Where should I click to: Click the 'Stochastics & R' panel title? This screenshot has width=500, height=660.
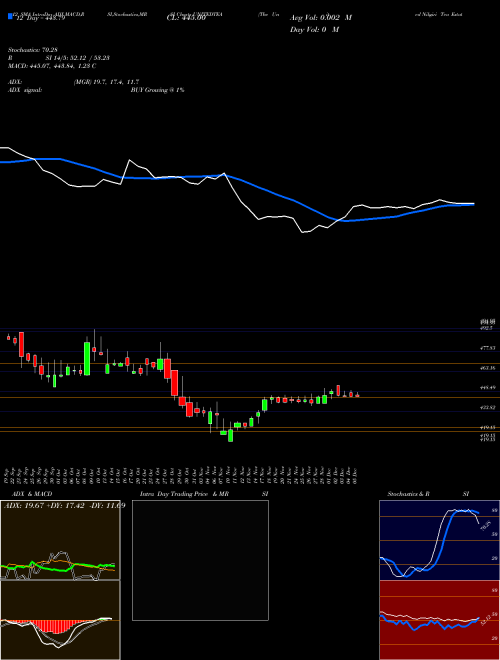tap(409, 494)
